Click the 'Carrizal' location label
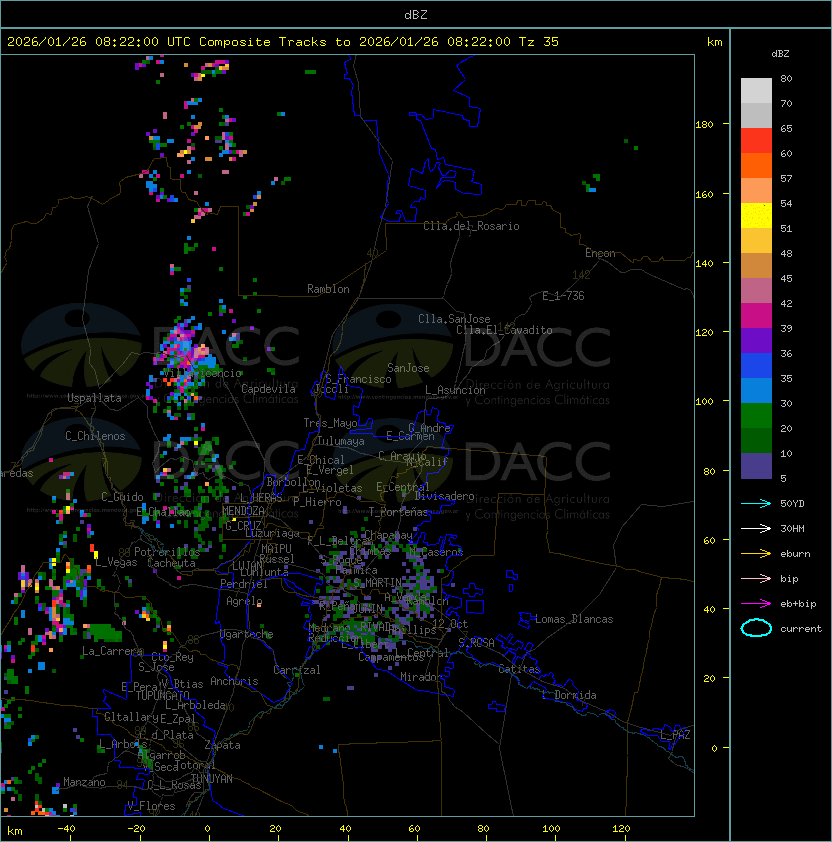 [x=297, y=670]
